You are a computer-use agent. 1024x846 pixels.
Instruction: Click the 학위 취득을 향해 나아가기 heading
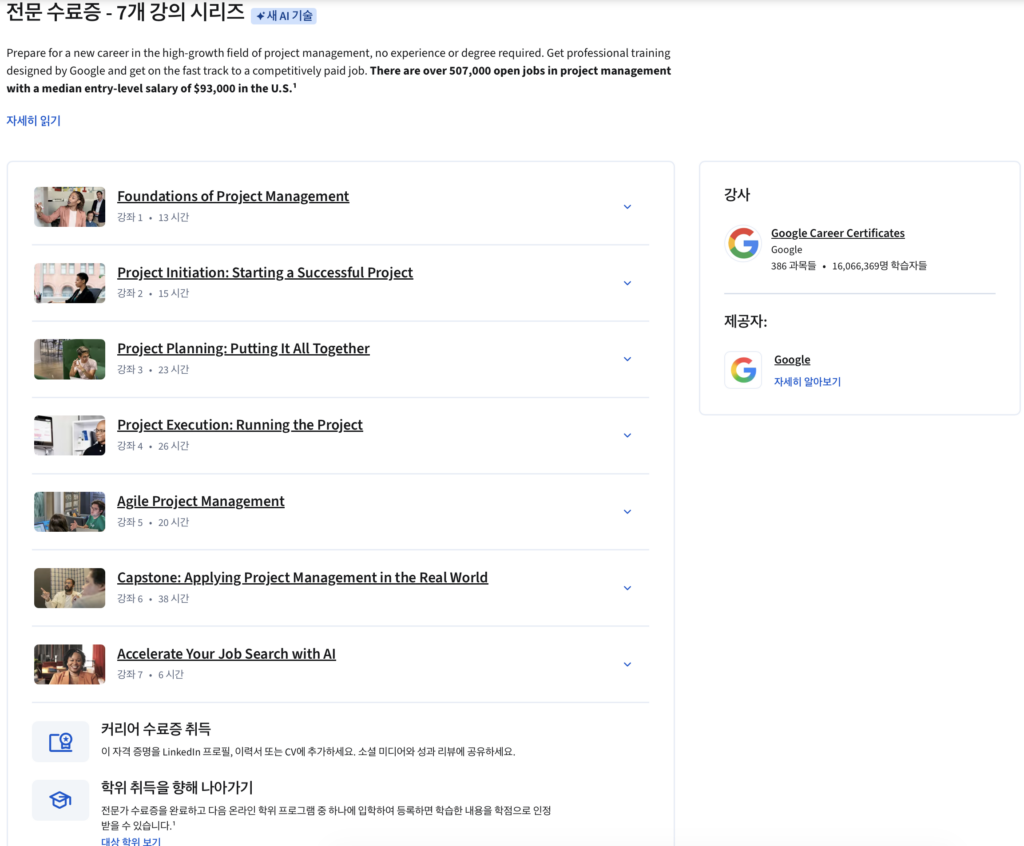[176, 788]
